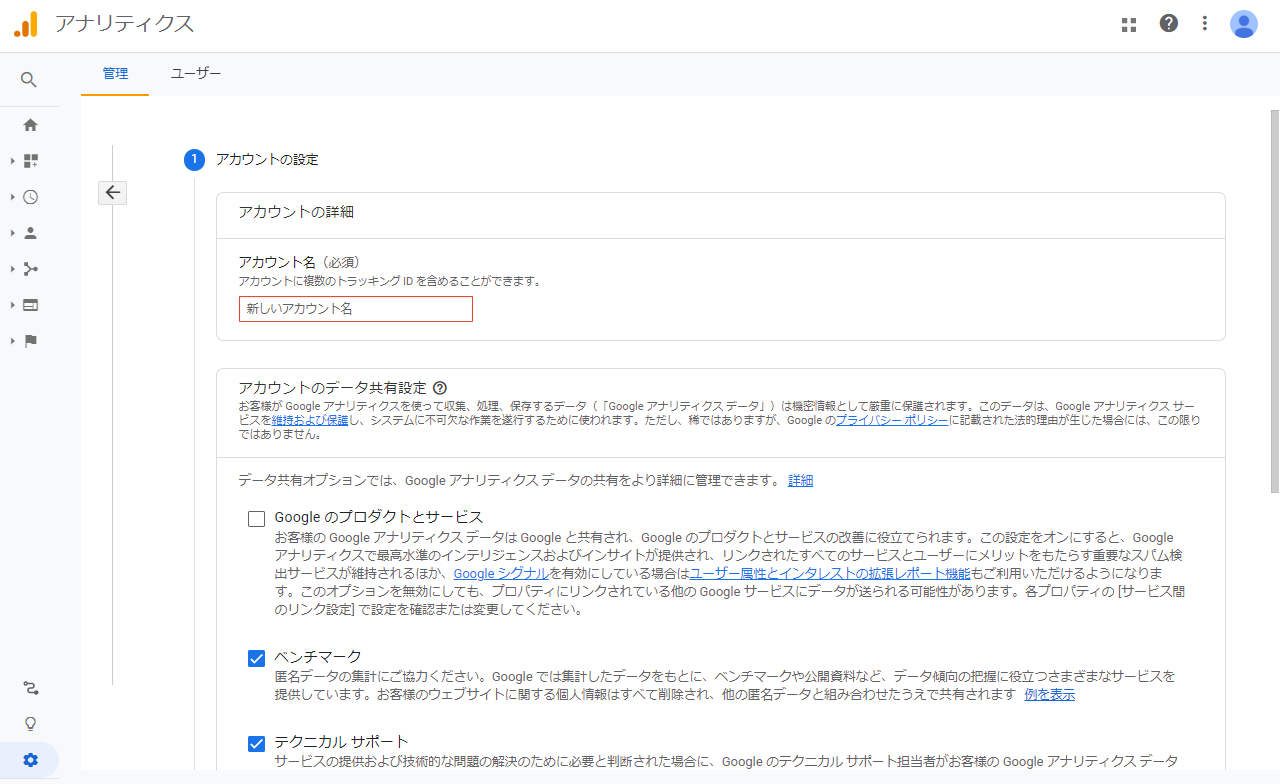Open Customization dashboard icon in sidebar
Viewport: 1280px width, 784px height.
point(30,161)
